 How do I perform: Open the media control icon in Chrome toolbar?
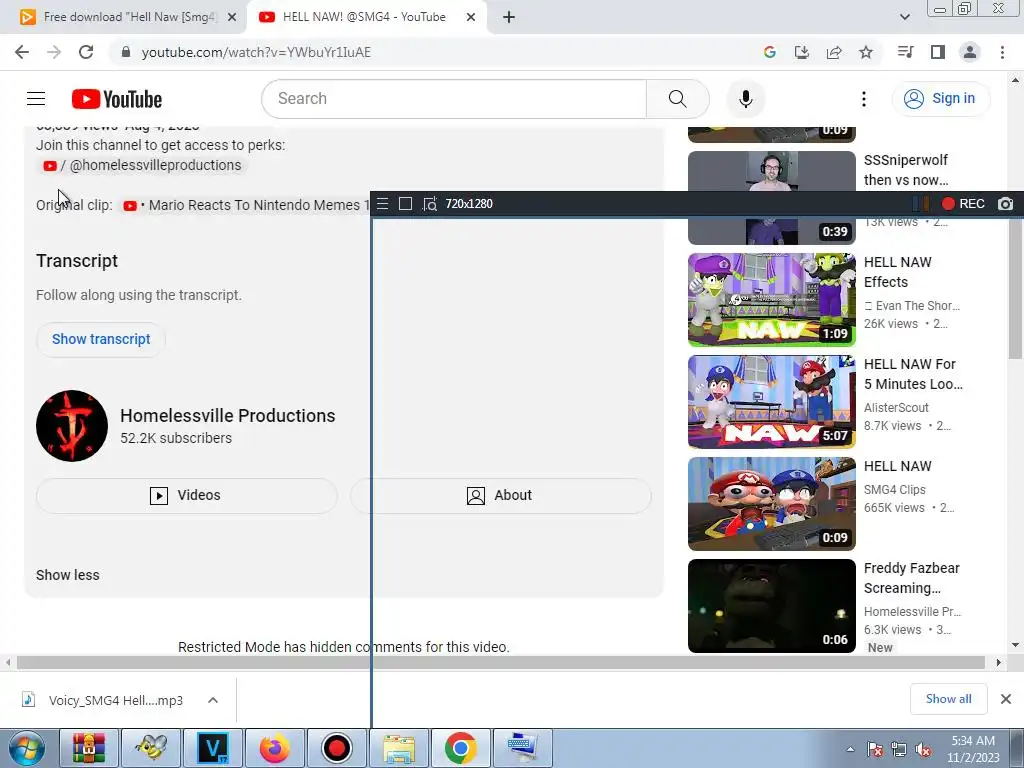click(905, 52)
